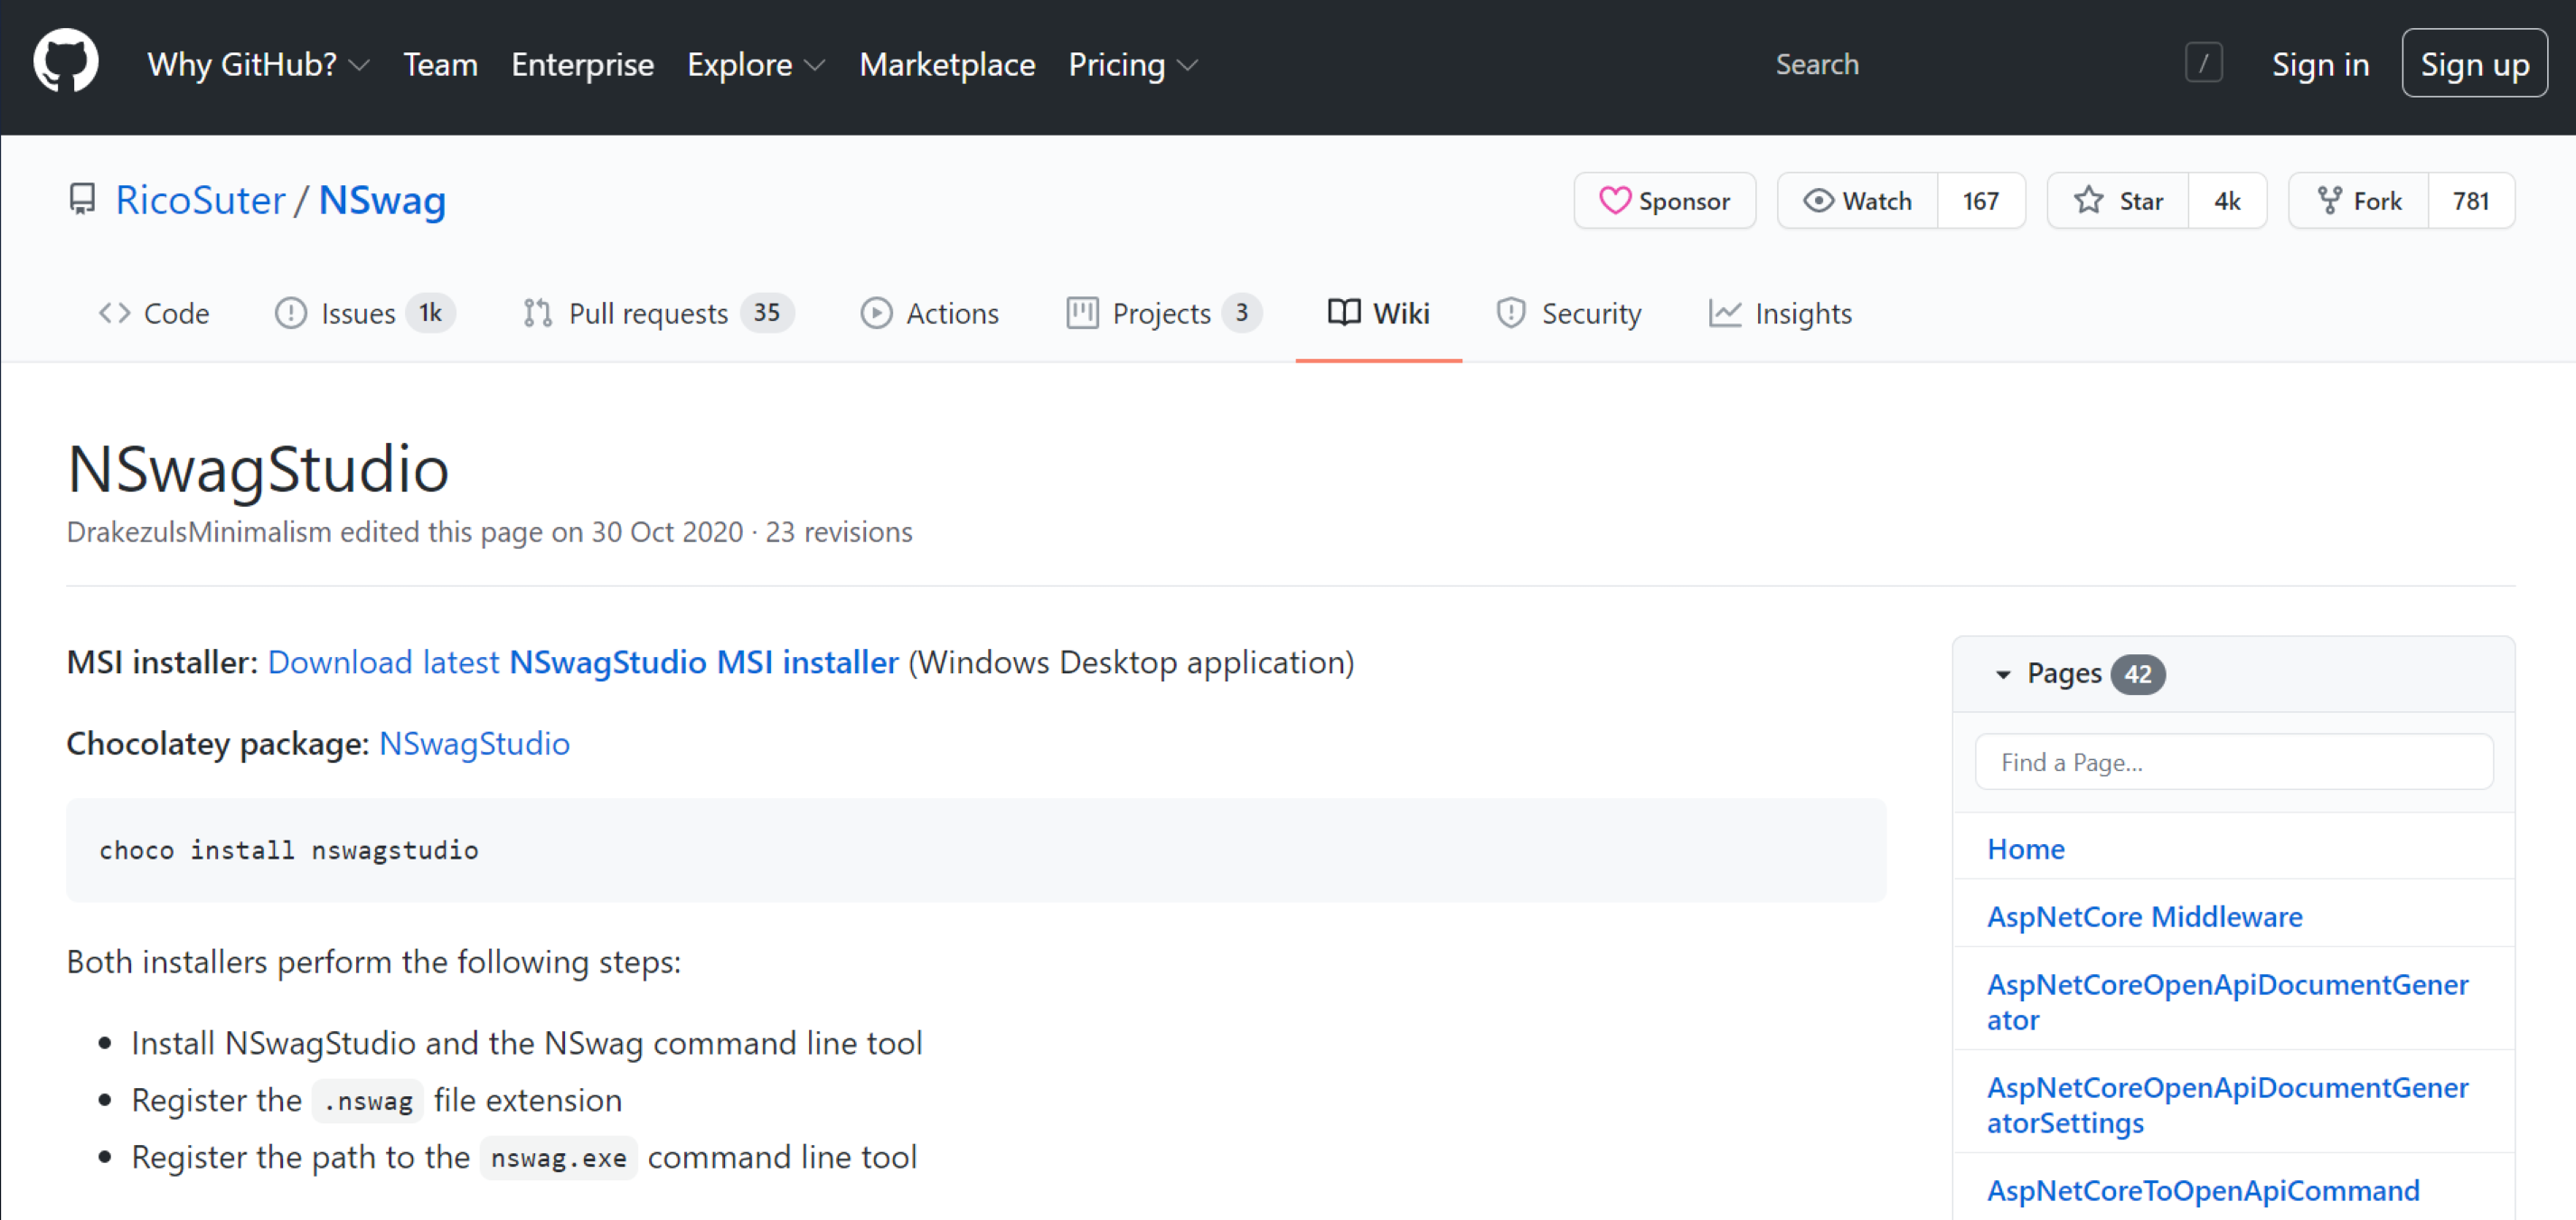Open the 167 watchers count
This screenshot has height=1220, width=2576.
pos(1981,201)
